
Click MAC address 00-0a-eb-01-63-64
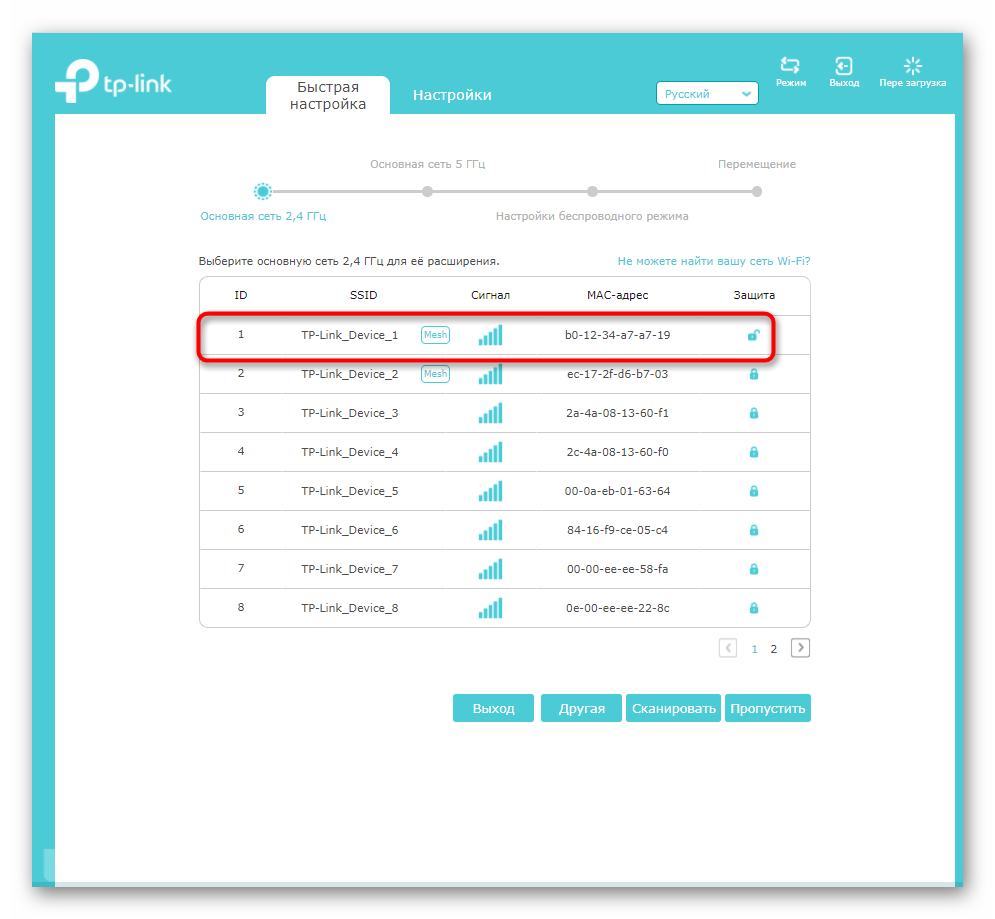(x=617, y=491)
